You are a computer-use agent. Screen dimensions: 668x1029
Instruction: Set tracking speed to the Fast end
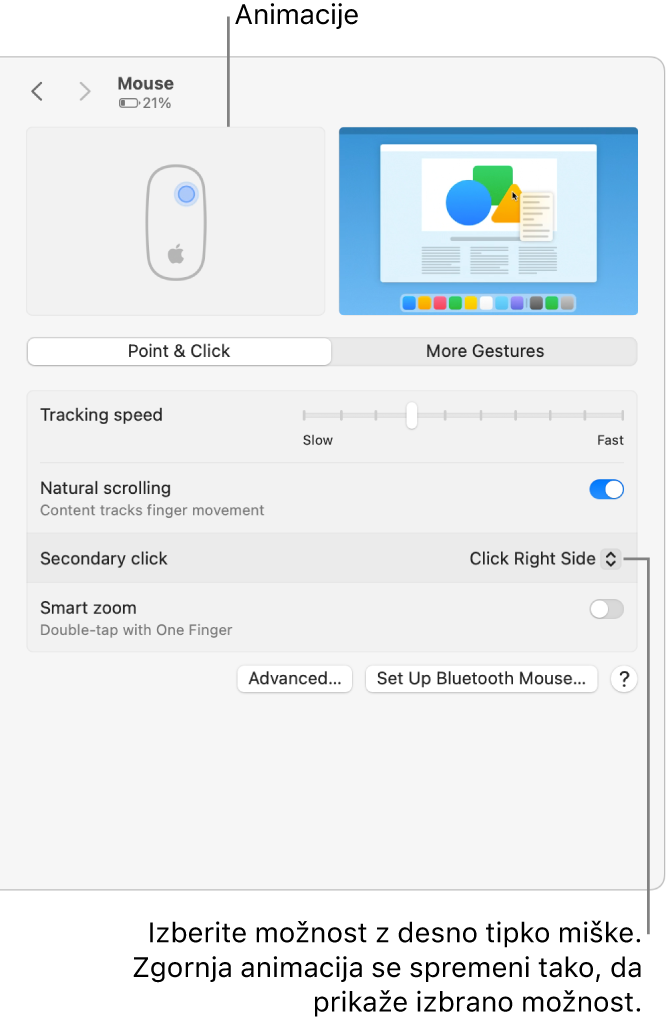[622, 415]
